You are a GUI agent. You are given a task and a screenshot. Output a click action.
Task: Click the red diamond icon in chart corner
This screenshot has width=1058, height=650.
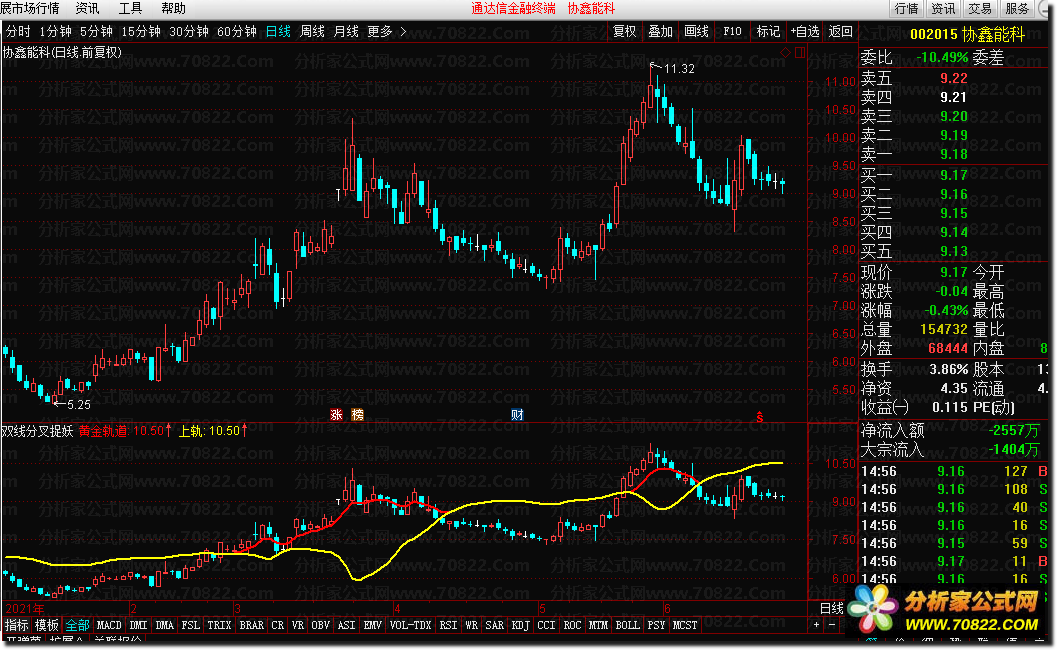pos(785,52)
